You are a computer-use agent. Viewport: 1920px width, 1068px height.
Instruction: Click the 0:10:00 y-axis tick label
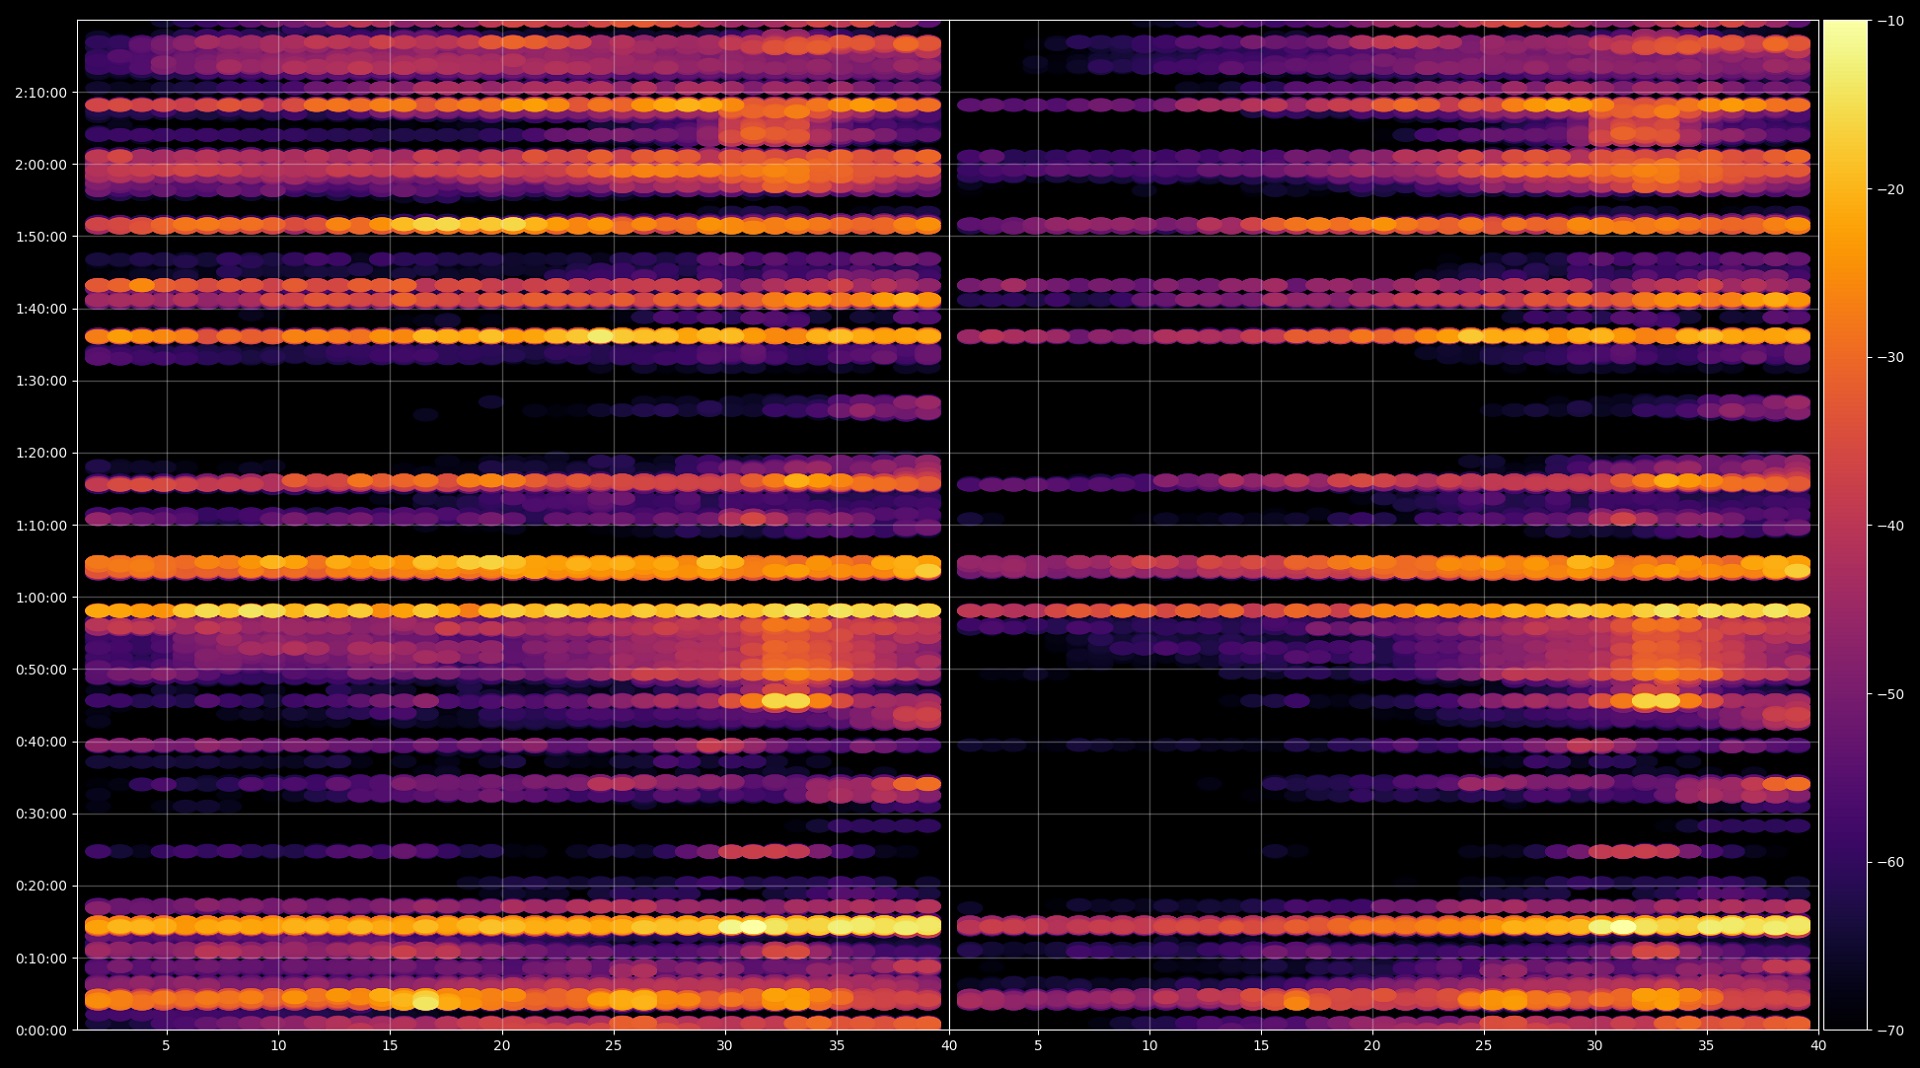click(41, 958)
